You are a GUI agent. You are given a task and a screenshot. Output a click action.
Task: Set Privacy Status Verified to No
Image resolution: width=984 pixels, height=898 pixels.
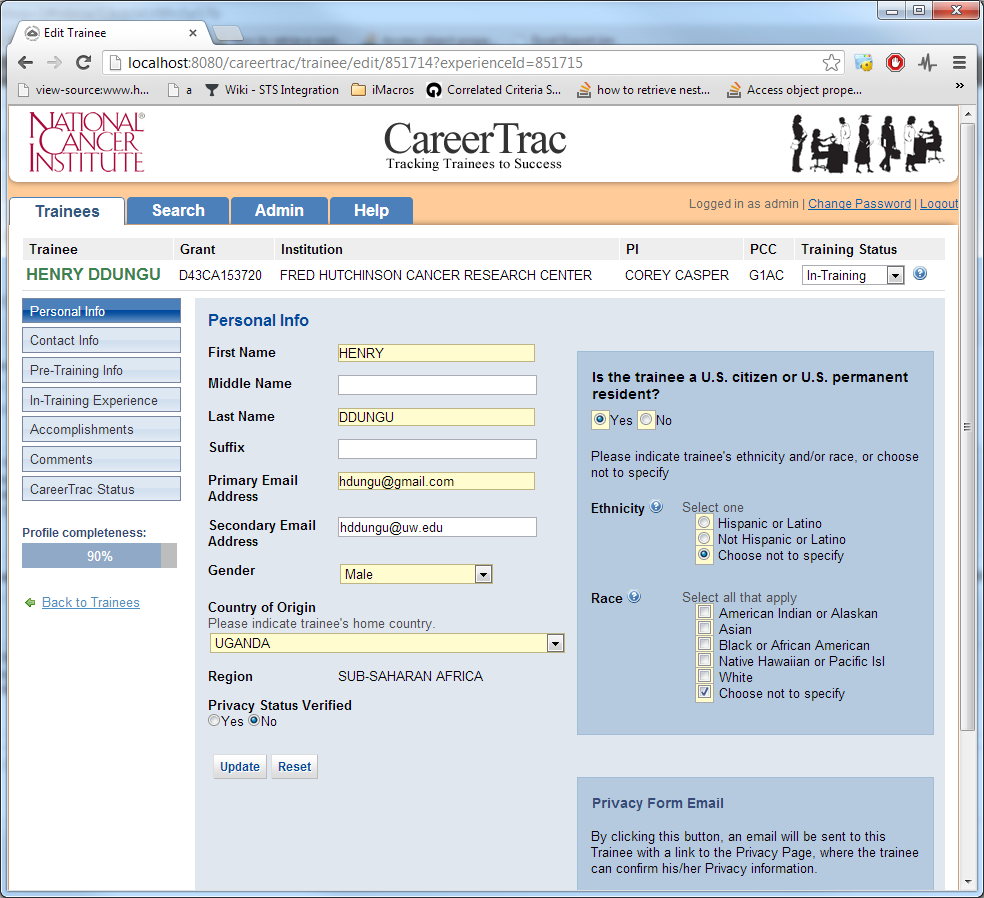click(254, 721)
